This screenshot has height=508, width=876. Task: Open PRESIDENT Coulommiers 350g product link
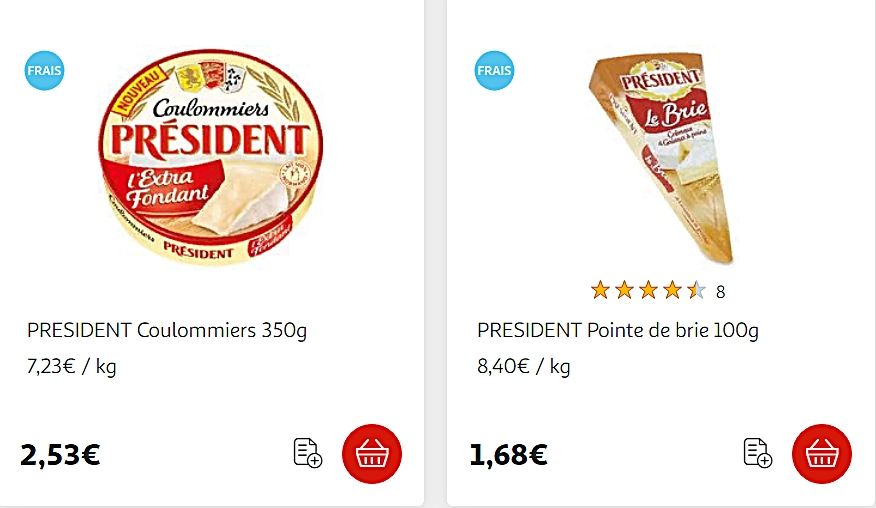click(x=167, y=331)
